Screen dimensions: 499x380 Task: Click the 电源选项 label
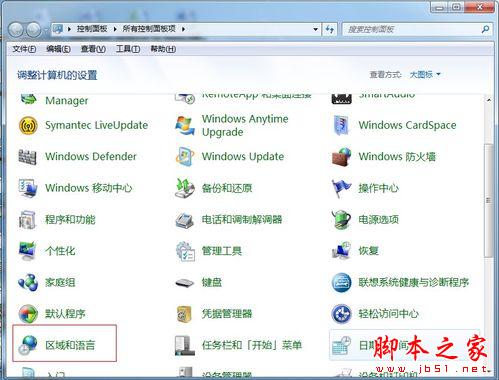(x=379, y=219)
